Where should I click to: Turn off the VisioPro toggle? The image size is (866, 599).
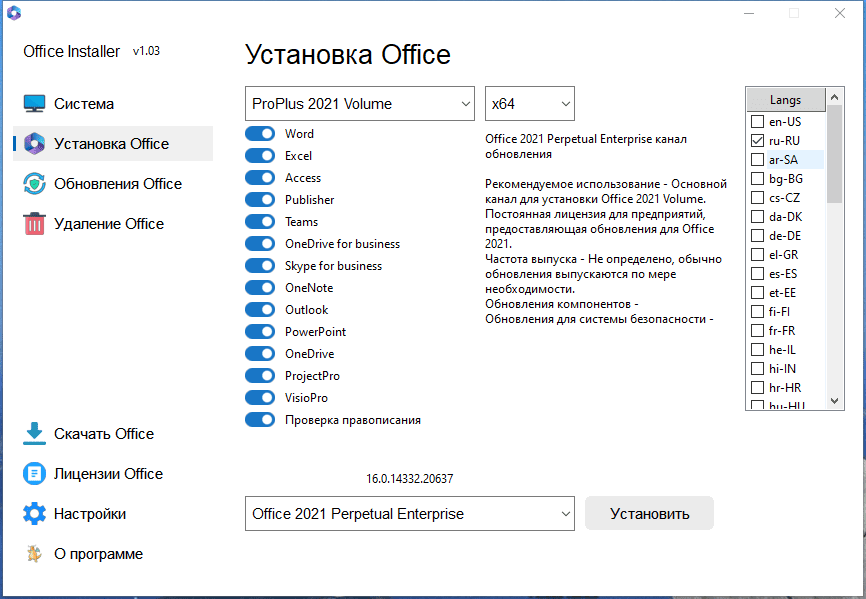[x=260, y=397]
